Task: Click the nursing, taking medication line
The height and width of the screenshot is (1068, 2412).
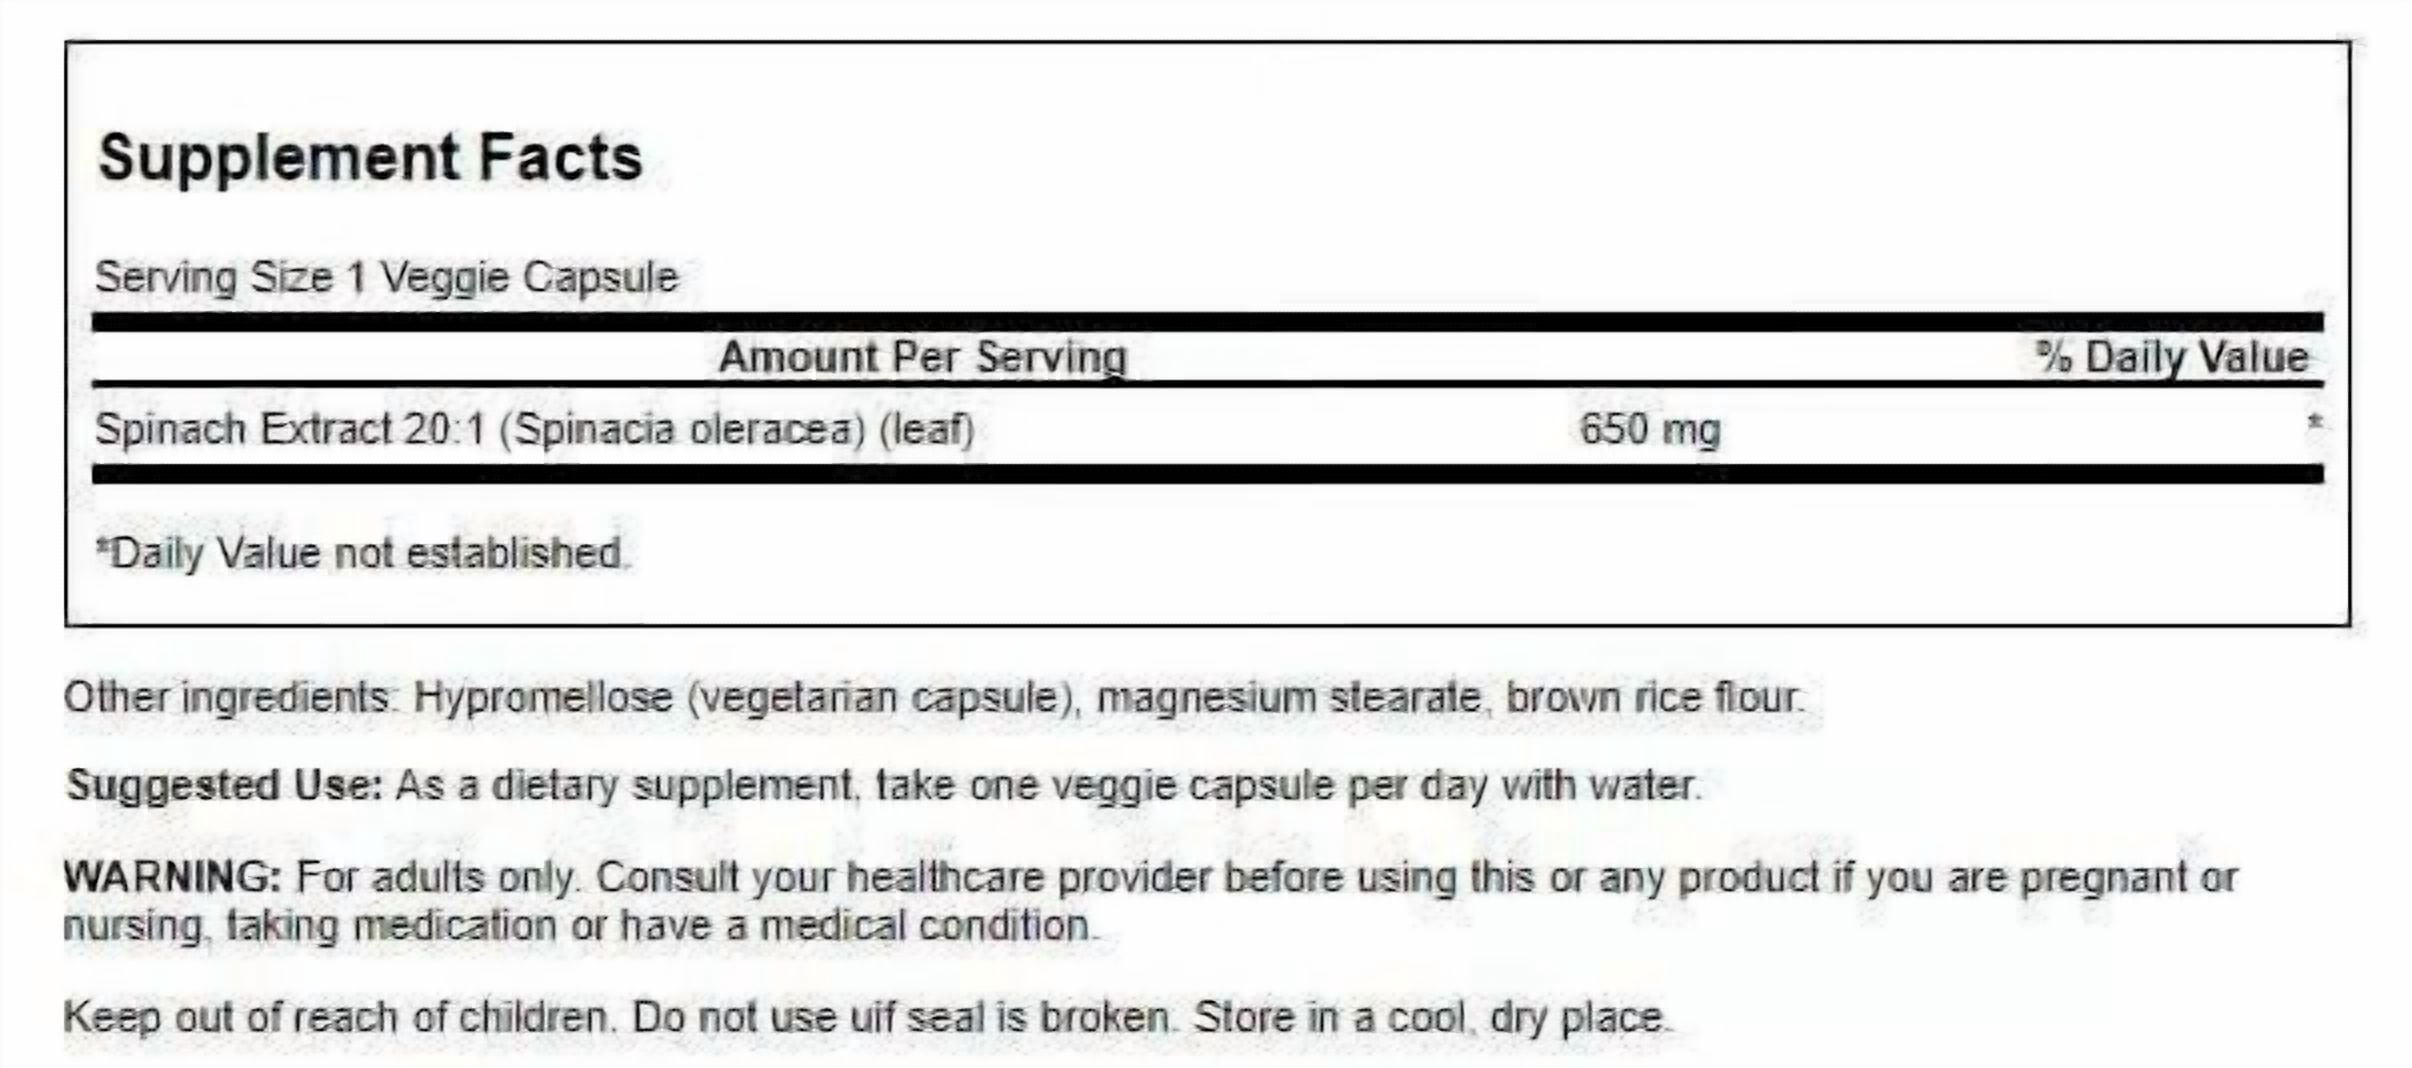Action: (581, 925)
